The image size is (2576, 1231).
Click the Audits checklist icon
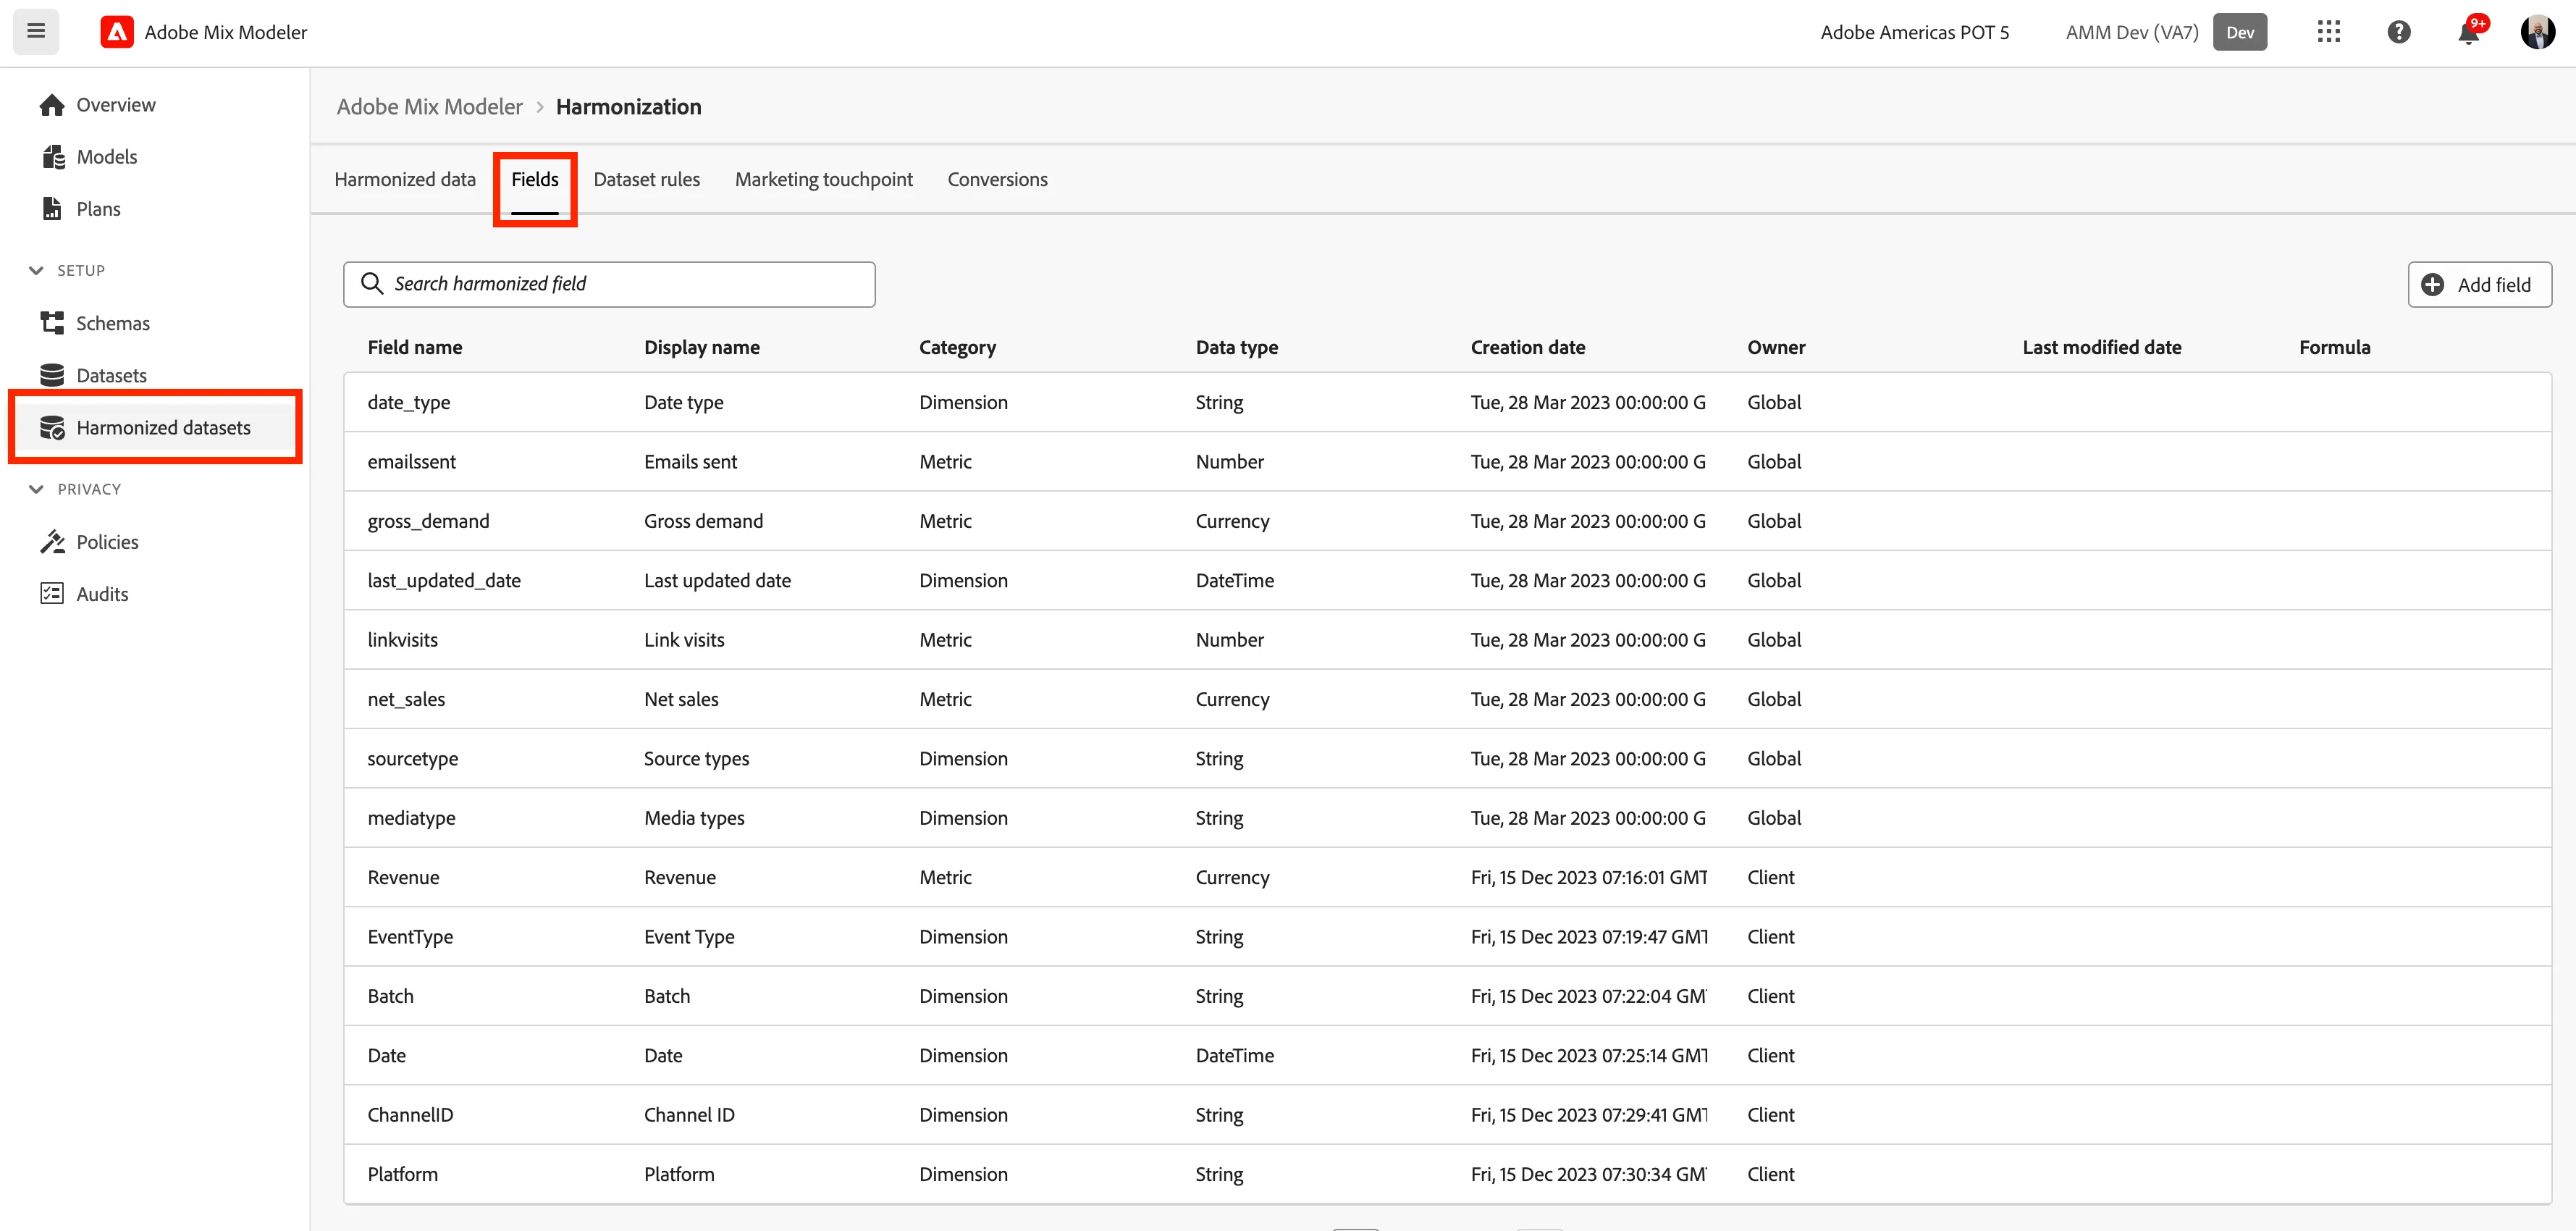click(52, 594)
